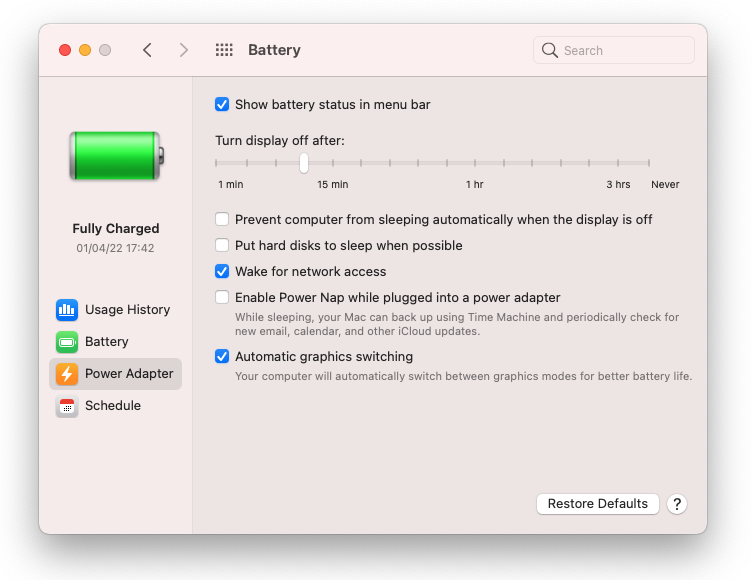Open help with the question mark button
This screenshot has height=580, width=752.
[x=677, y=504]
